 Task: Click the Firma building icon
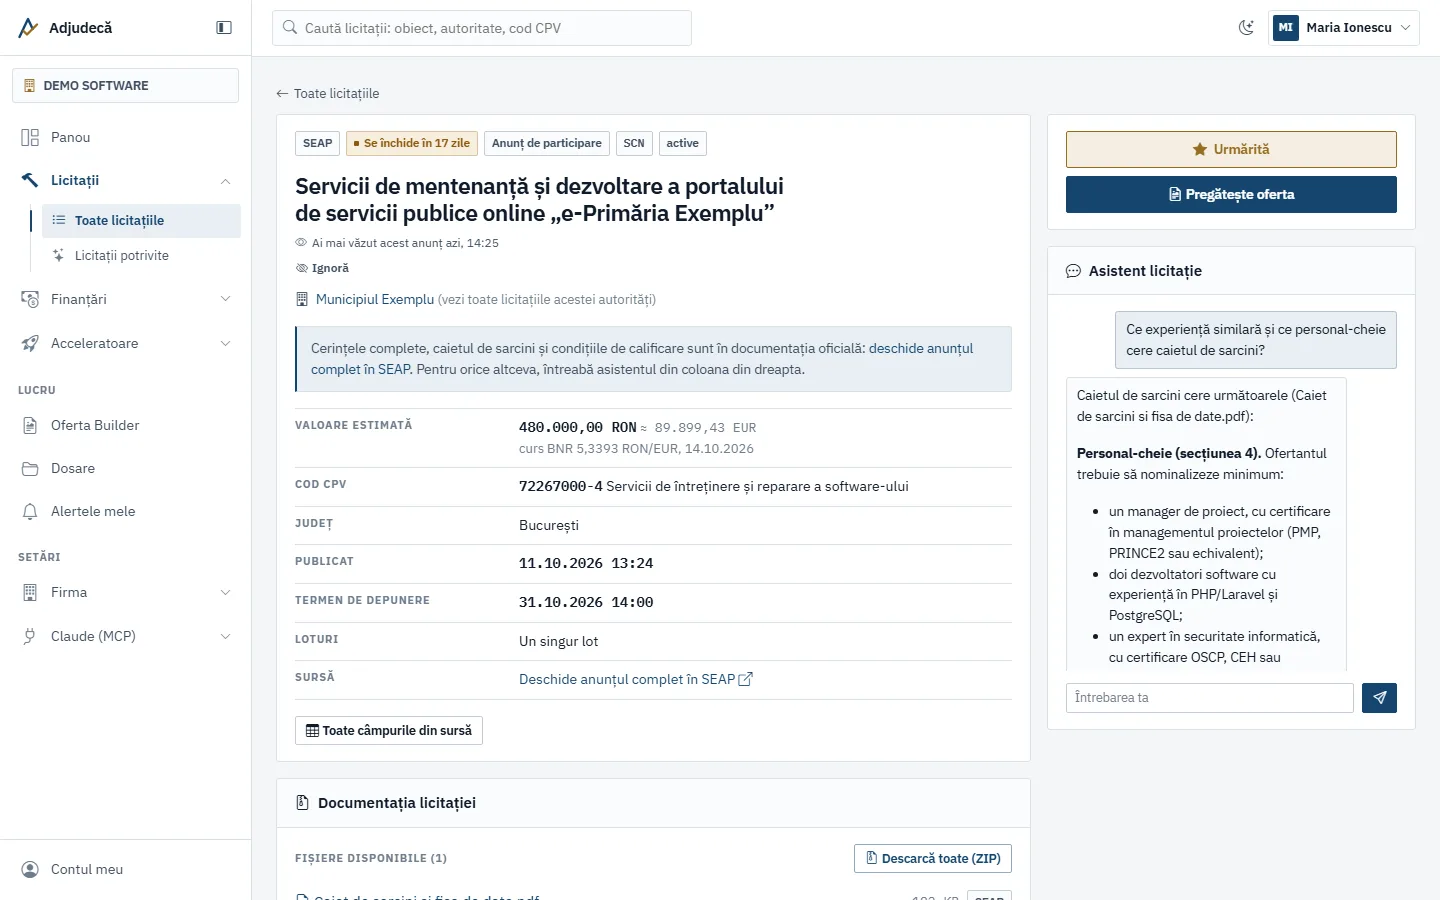point(30,592)
